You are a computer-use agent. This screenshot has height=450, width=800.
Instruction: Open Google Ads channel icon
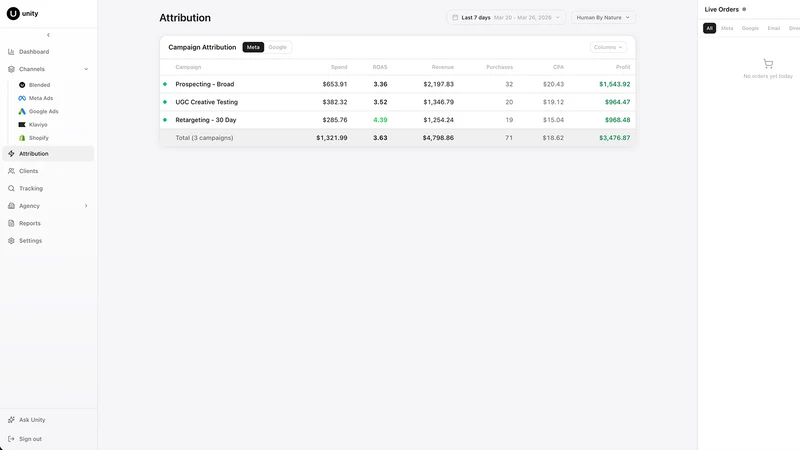(22, 111)
